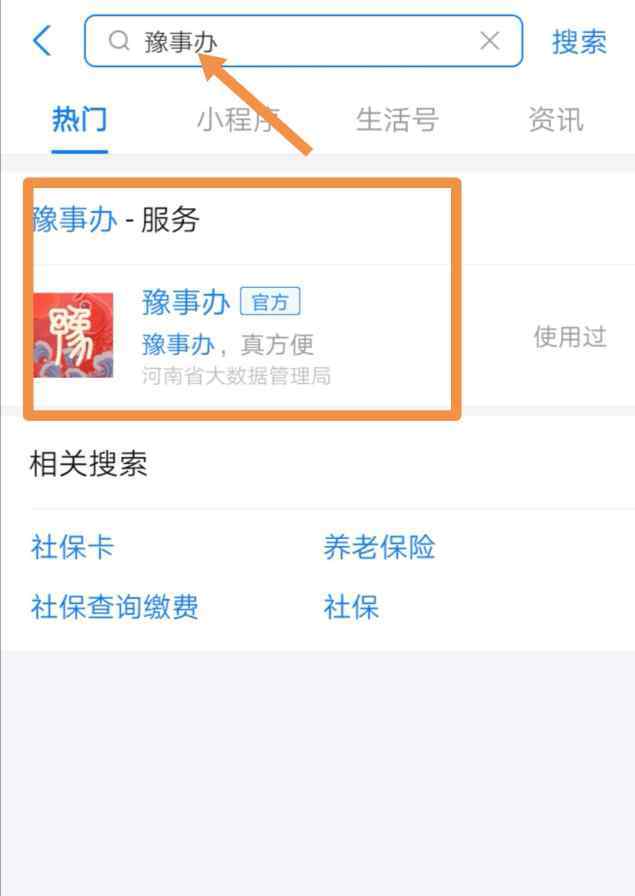
Task: Tap the 豫事办 - 服务 section header
Action: 116,220
